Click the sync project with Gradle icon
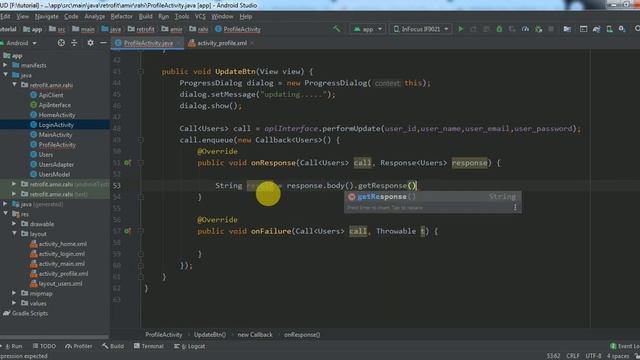This screenshot has height=360, width=640. click(x=596, y=29)
